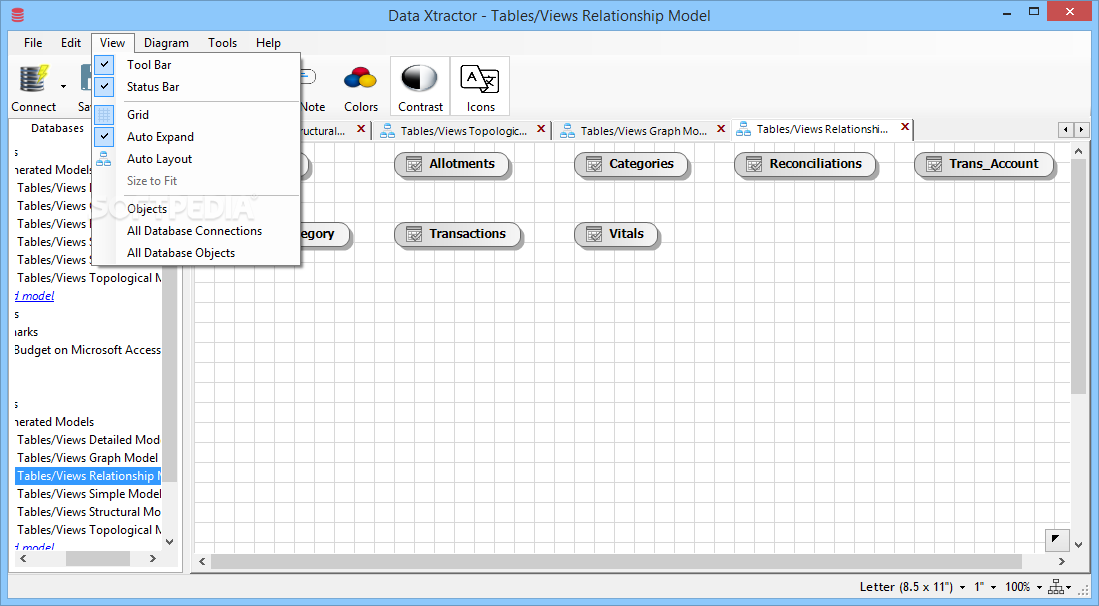Select Budget on Microsoft Access tree item
1099x606 pixels.
pos(88,350)
